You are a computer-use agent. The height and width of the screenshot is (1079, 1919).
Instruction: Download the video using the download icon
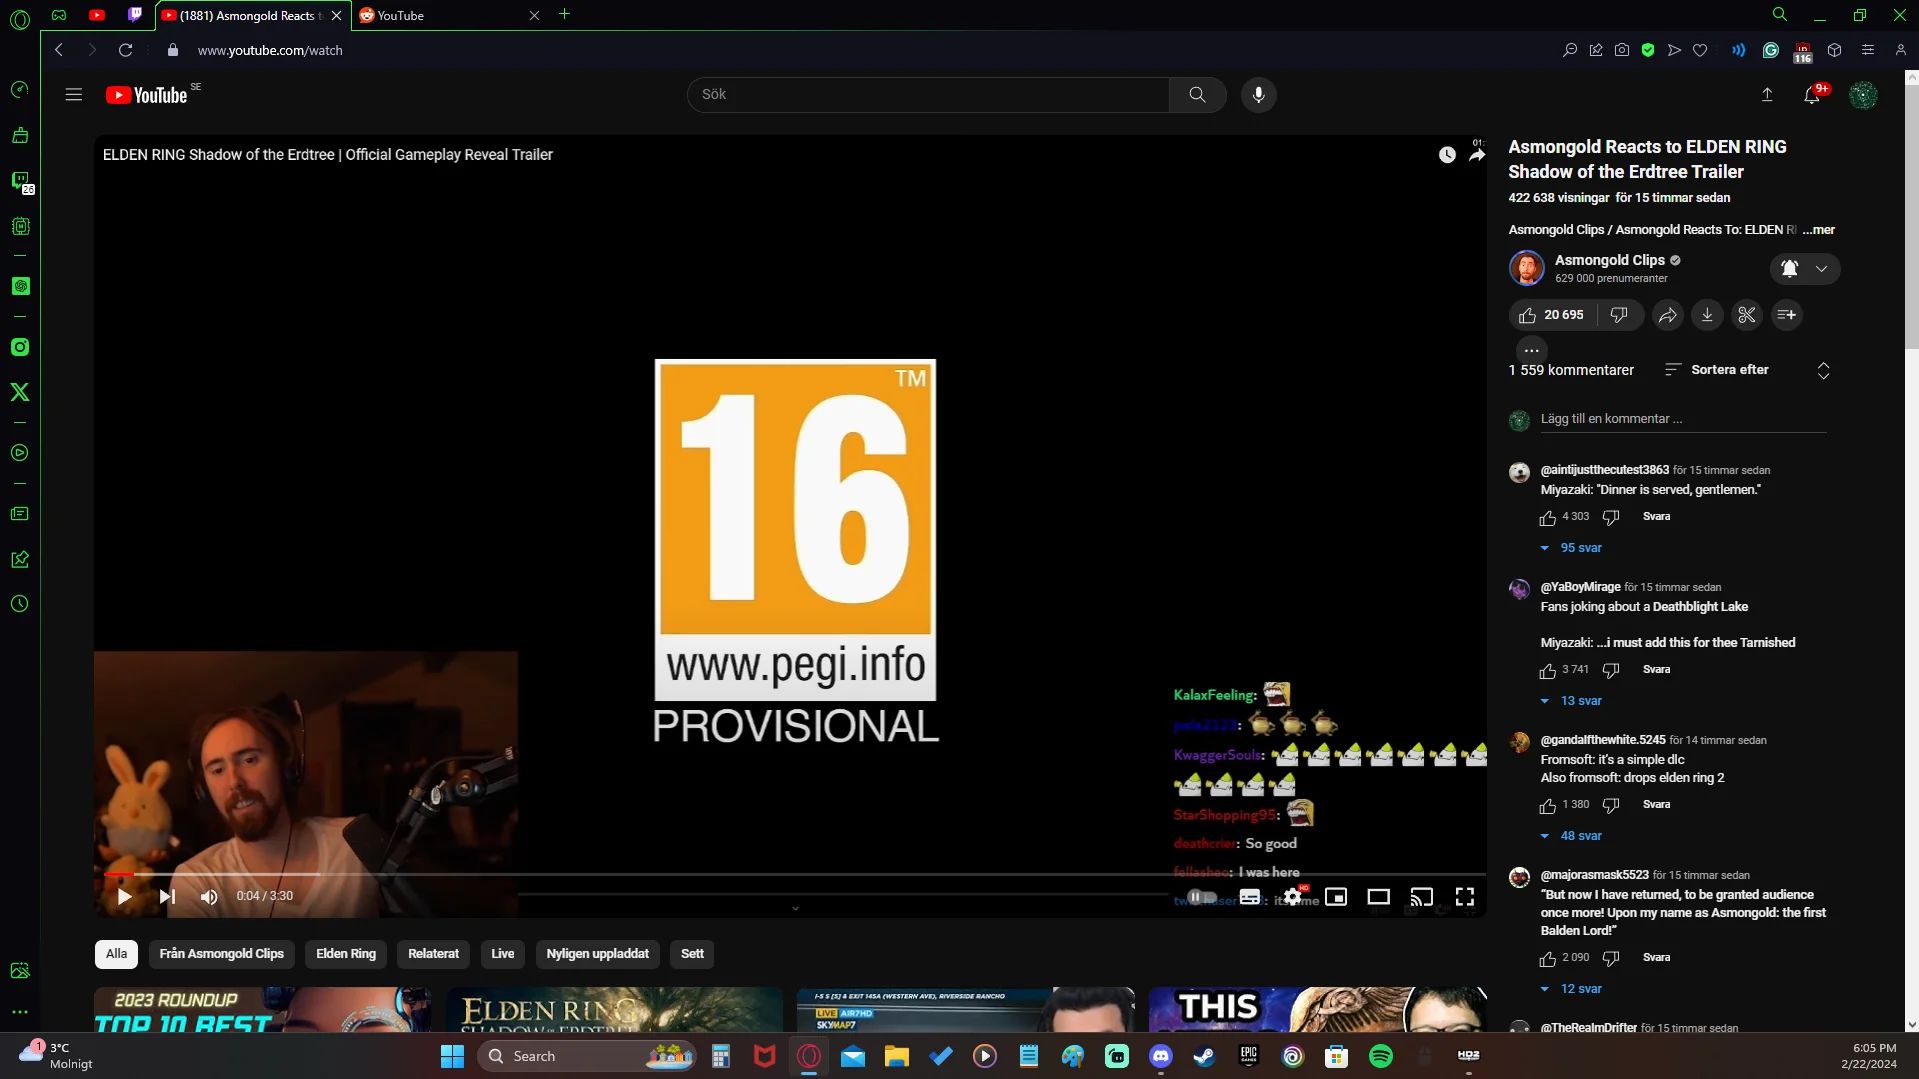pyautogui.click(x=1707, y=315)
